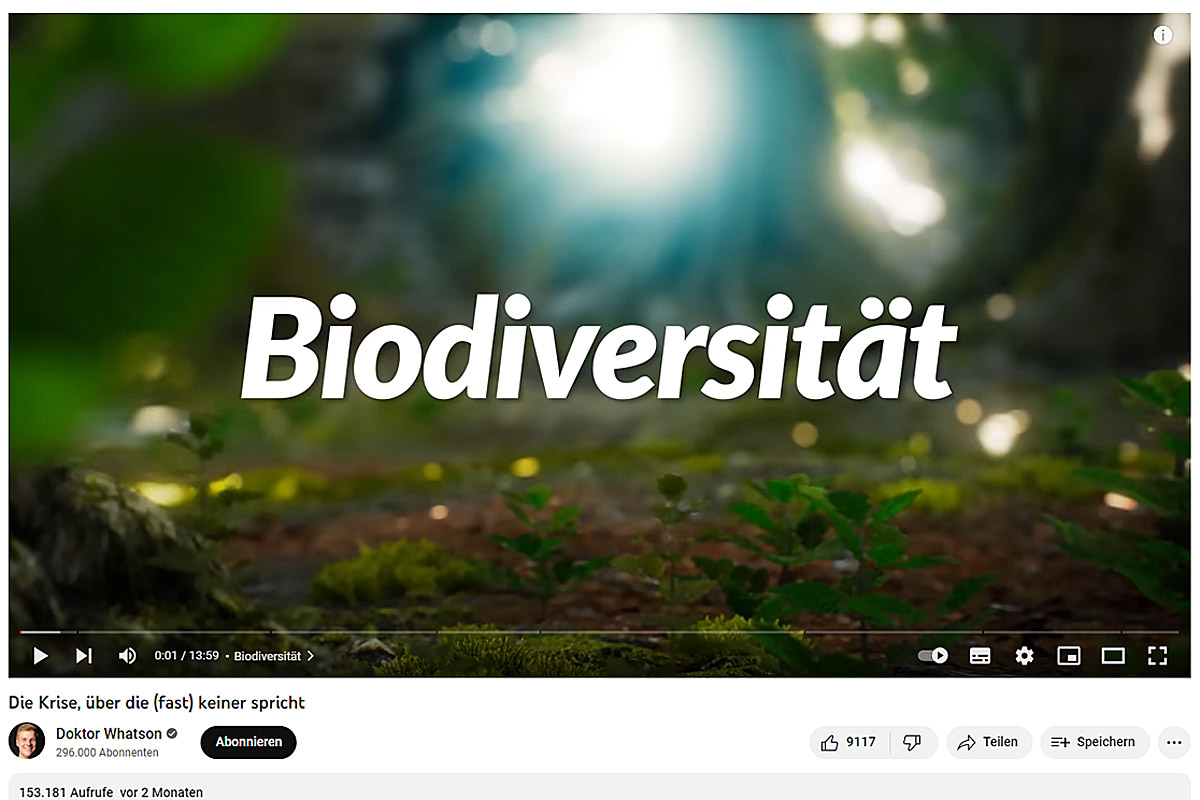
Task: Open the more actions three-dot menu
Action: point(1174,742)
